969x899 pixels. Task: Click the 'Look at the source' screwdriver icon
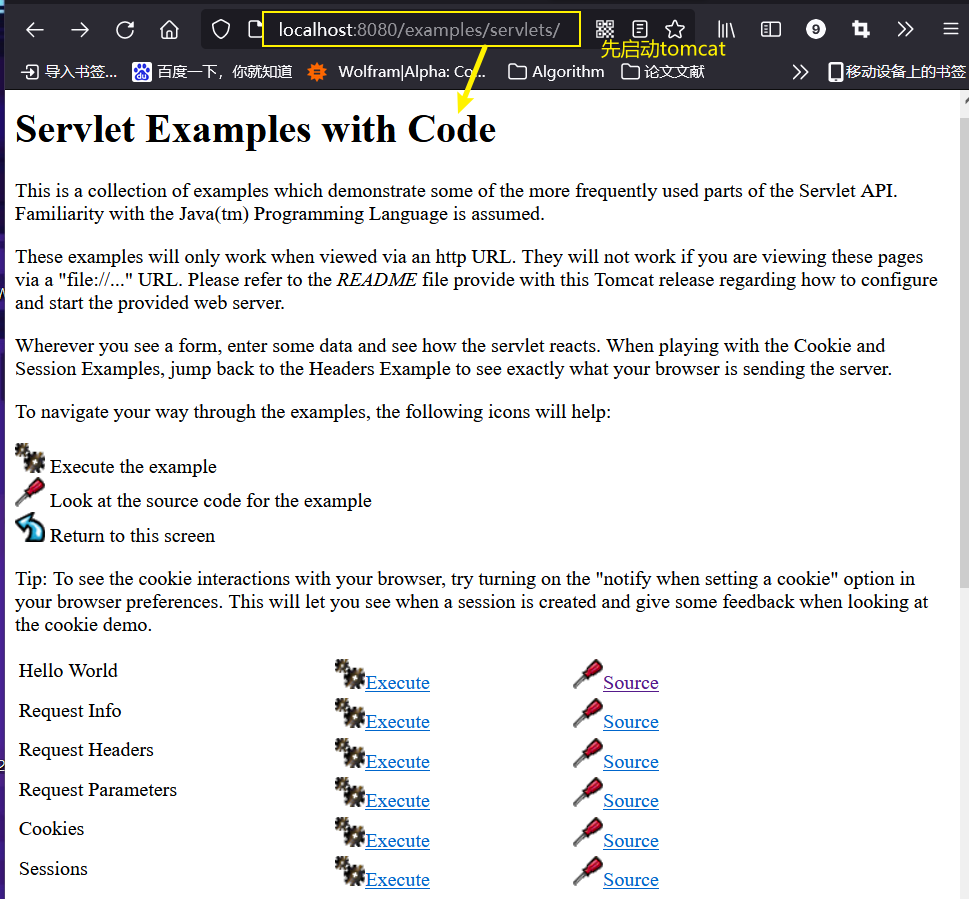tap(30, 492)
